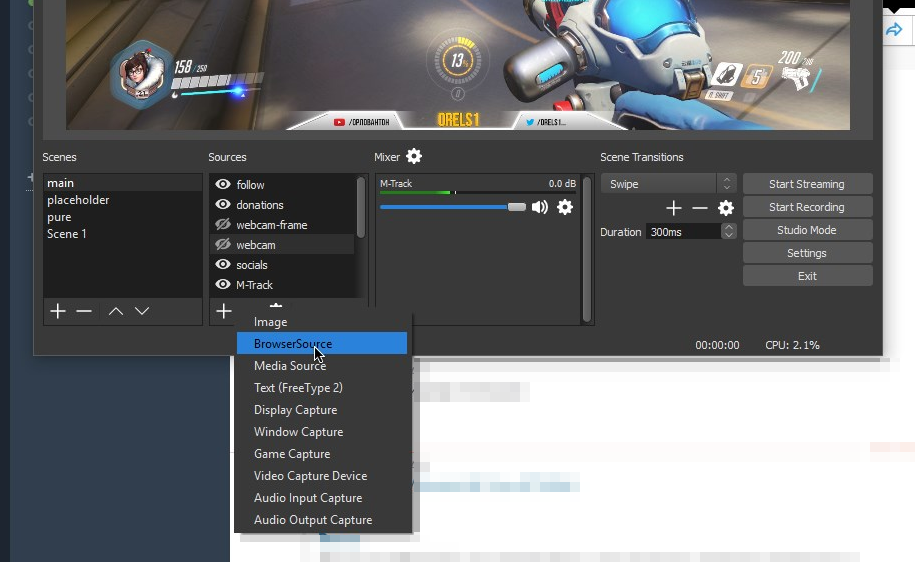Select the pure scene
This screenshot has height=562, width=915.
point(123,217)
